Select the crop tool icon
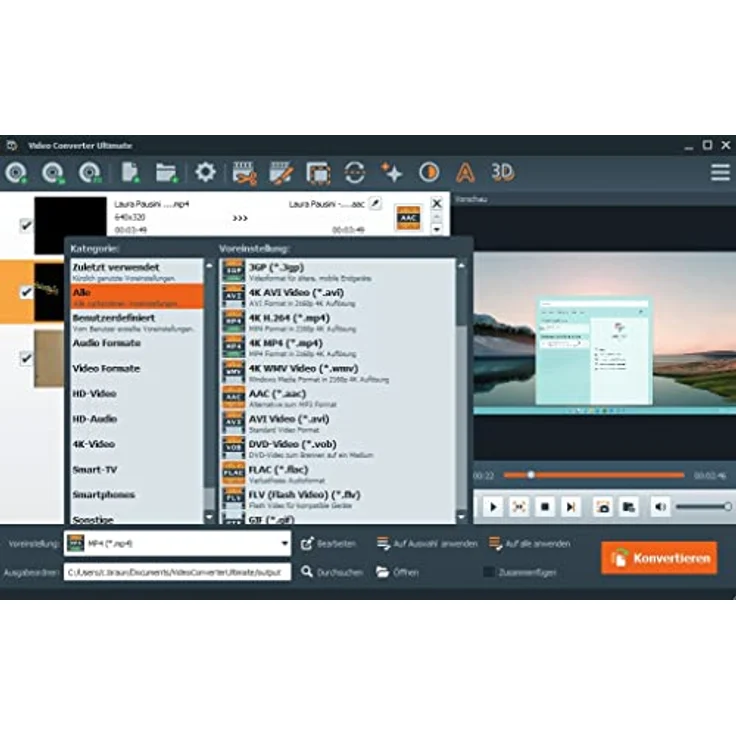The image size is (736, 736). 318,173
